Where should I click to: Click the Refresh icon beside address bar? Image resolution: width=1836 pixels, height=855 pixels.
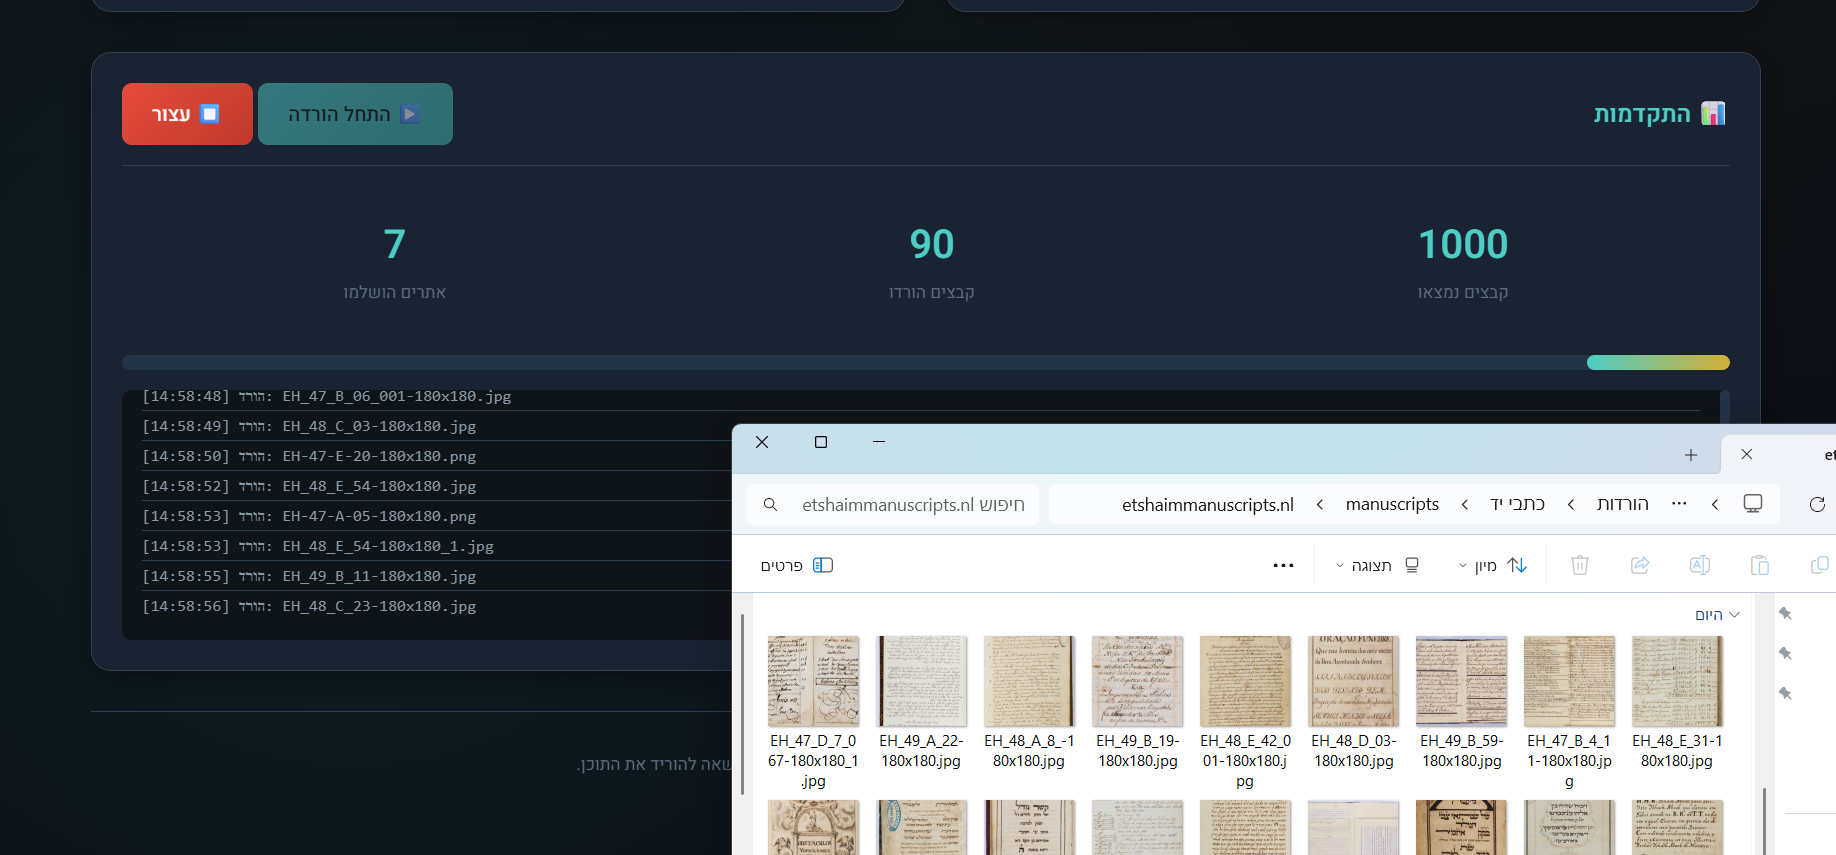coord(1817,504)
